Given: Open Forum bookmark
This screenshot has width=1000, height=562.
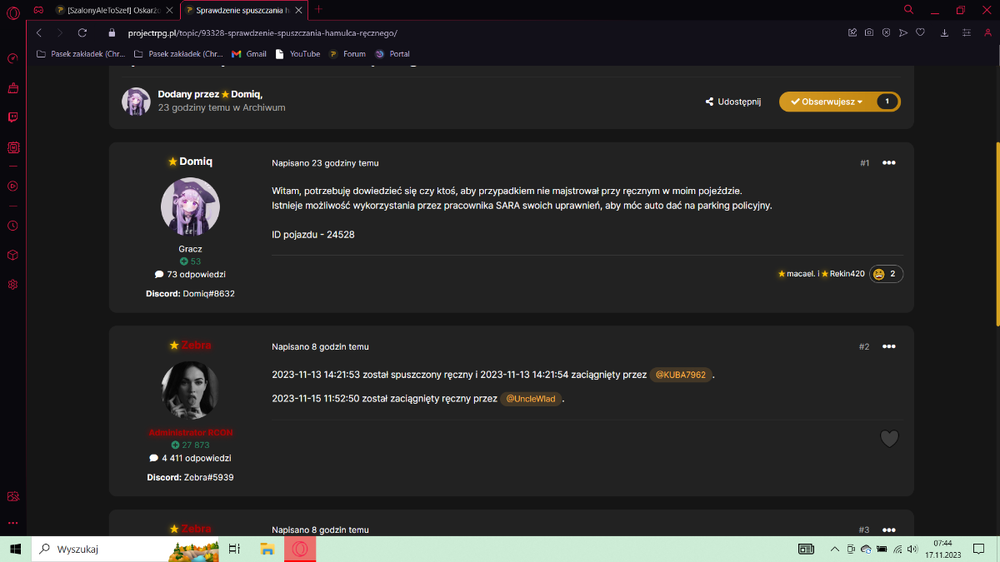Looking at the screenshot, I should pyautogui.click(x=348, y=54).
